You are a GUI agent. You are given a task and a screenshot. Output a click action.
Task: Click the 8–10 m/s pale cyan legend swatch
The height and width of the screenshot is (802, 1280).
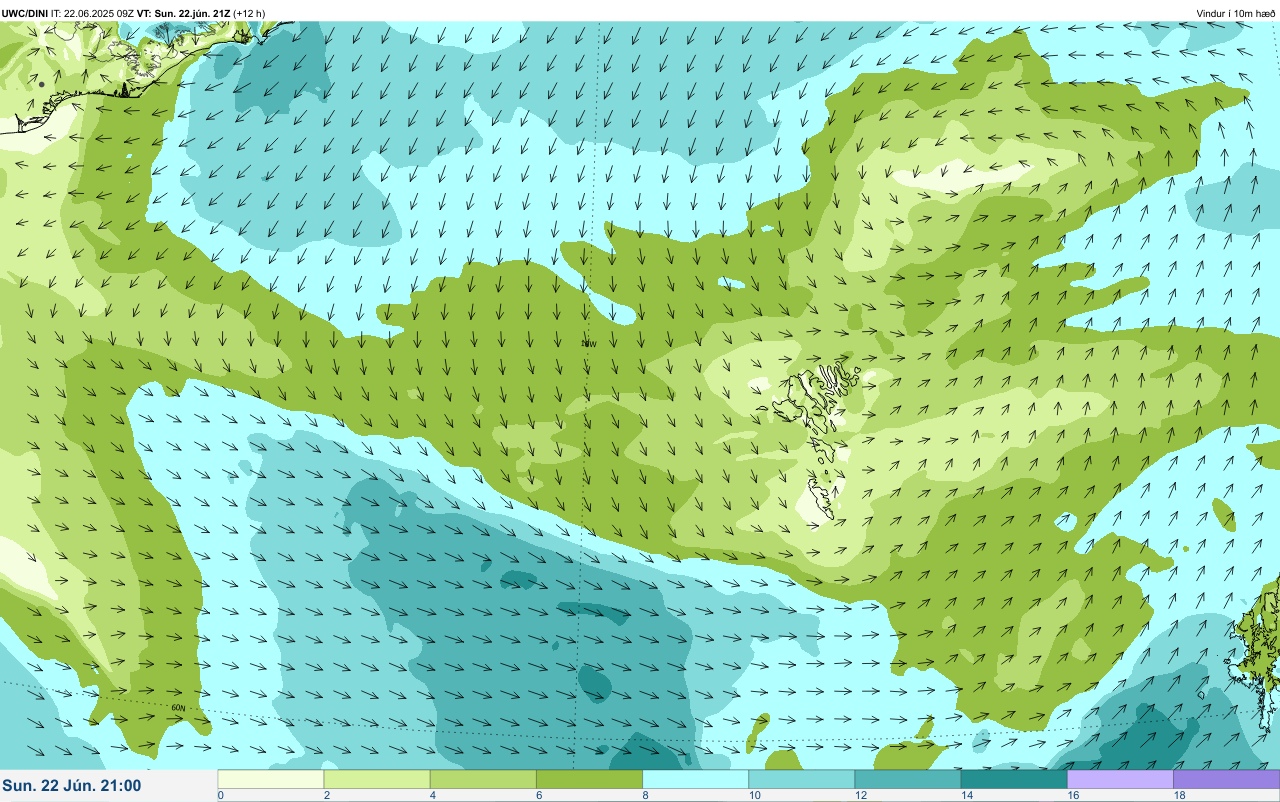[695, 779]
